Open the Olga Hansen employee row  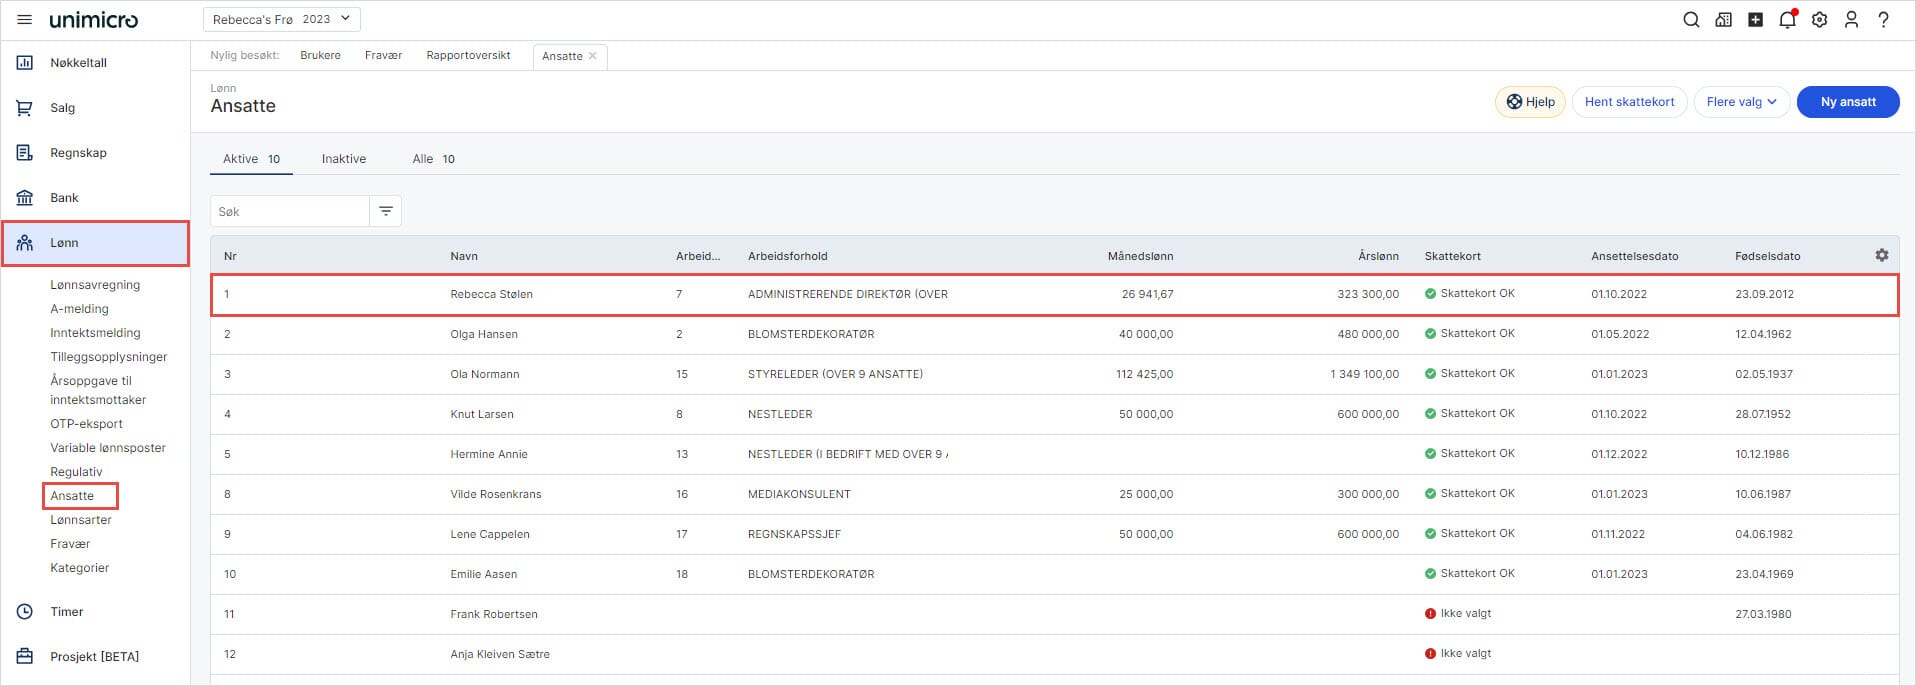(483, 334)
